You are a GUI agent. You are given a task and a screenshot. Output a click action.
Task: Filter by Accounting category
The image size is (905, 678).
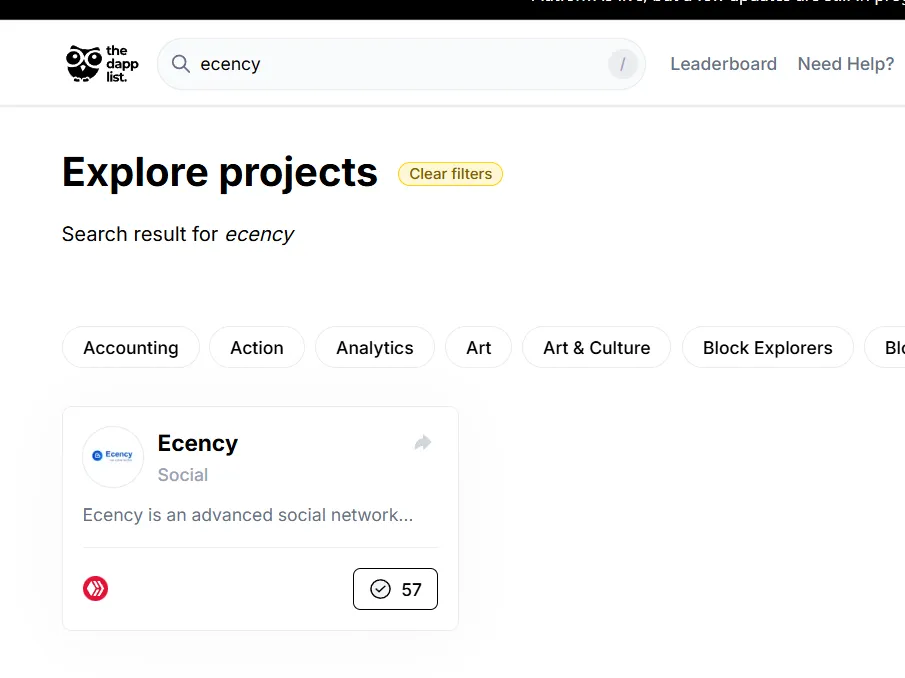click(131, 347)
